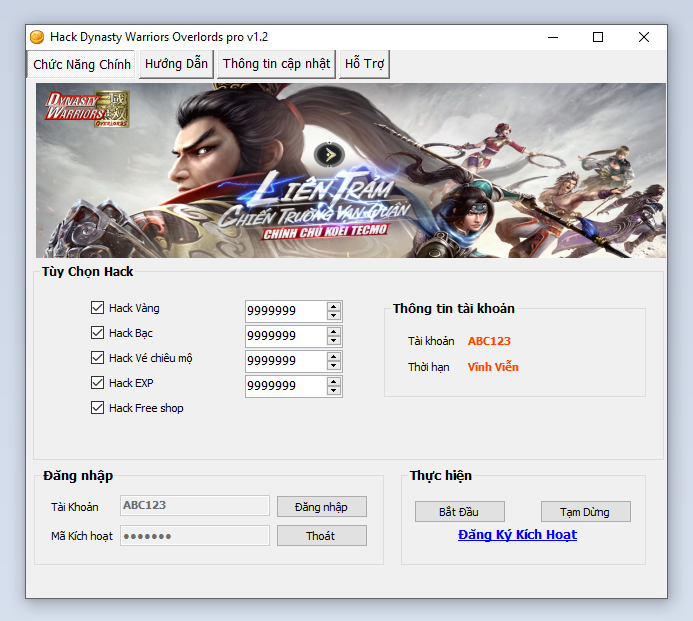This screenshot has width=693, height=621.
Task: Toggle the Hack Bạc checkbox
Action: (x=98, y=333)
